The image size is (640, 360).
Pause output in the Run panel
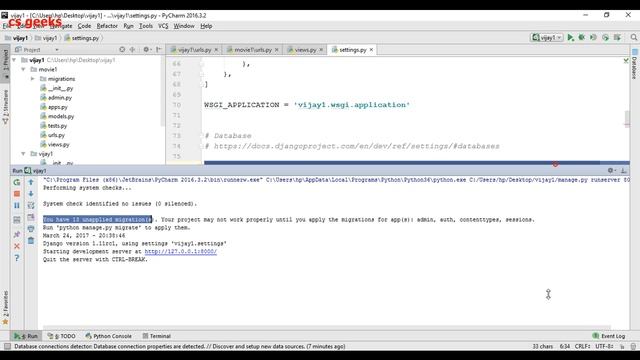(17, 206)
